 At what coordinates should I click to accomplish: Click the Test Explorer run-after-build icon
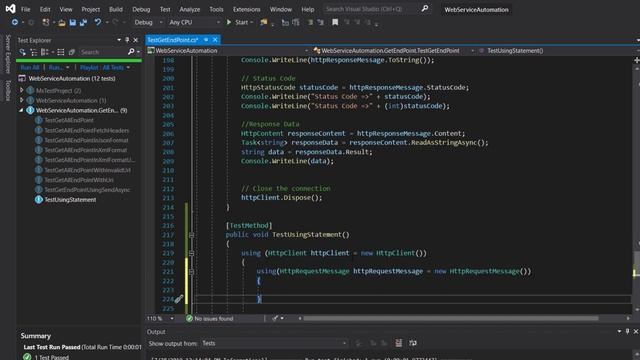coord(22,52)
